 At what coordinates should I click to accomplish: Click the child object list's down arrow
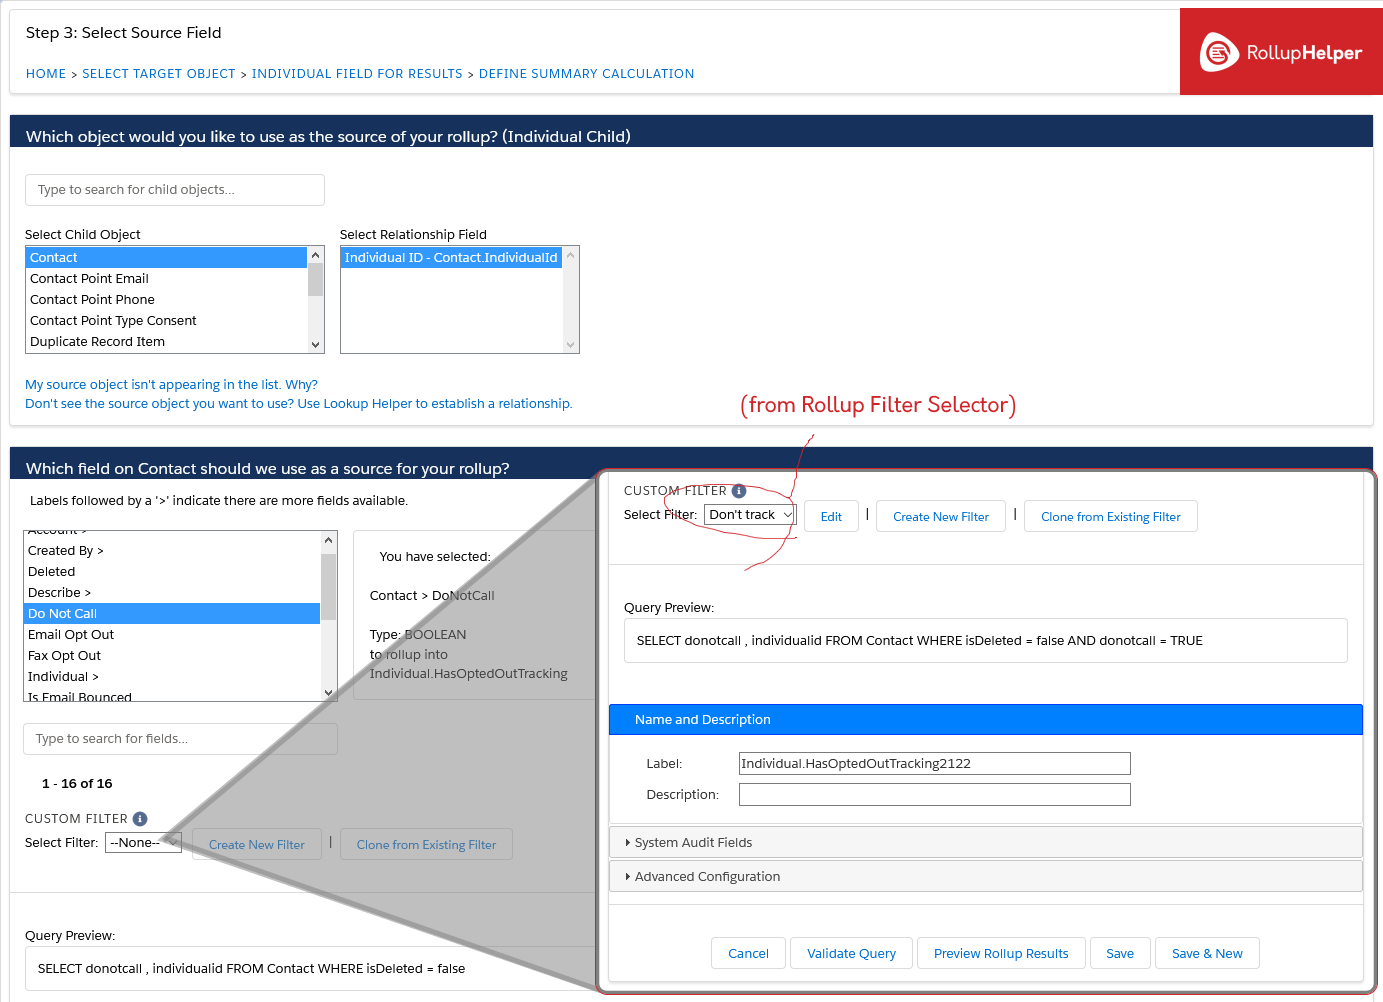pyautogui.click(x=316, y=345)
